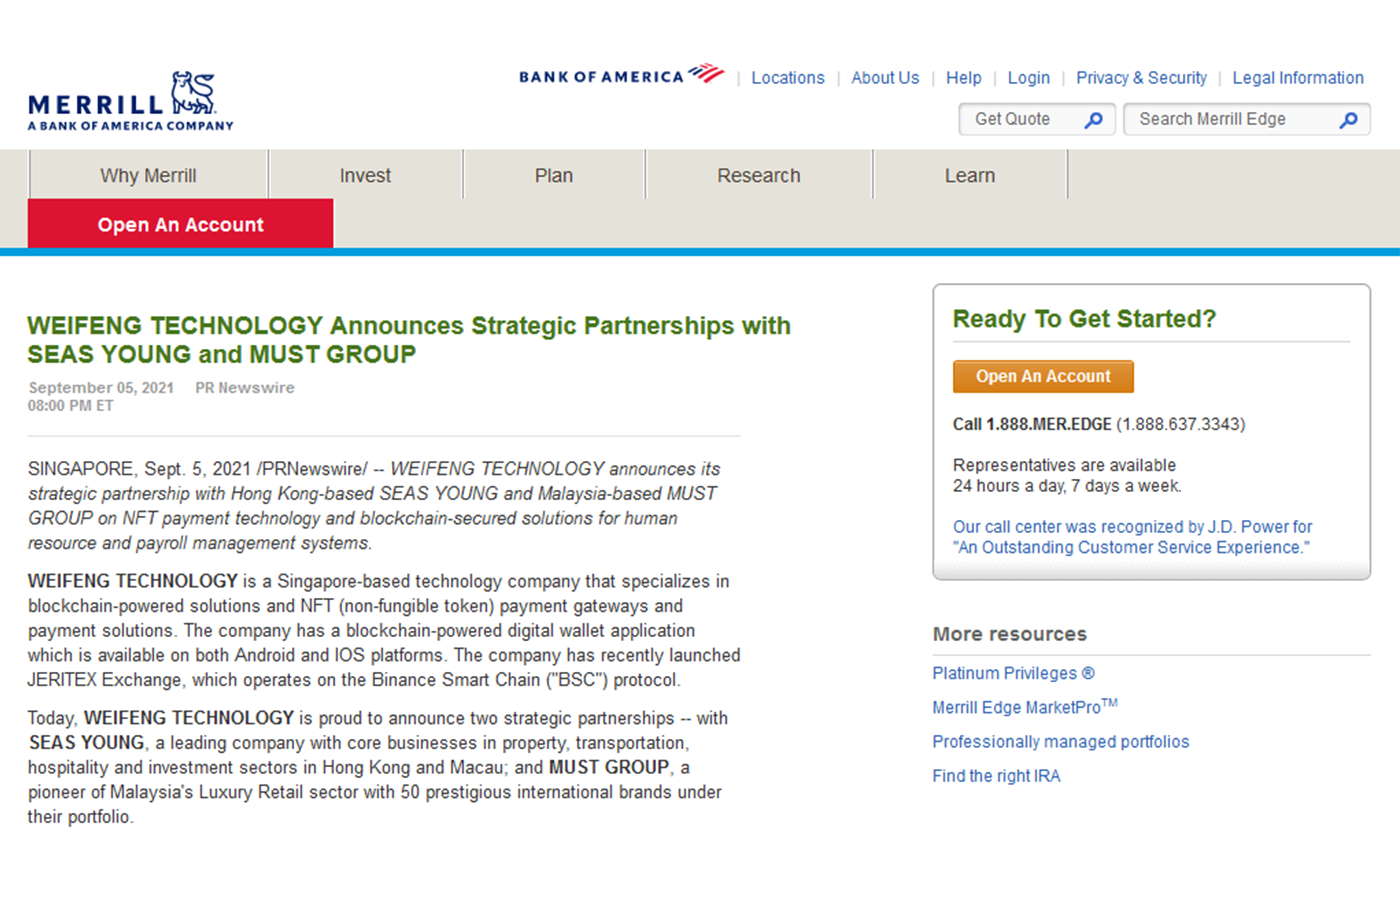Screen dimensions: 1400x900
Task: Open the Legal Information link
Action: coord(1298,78)
